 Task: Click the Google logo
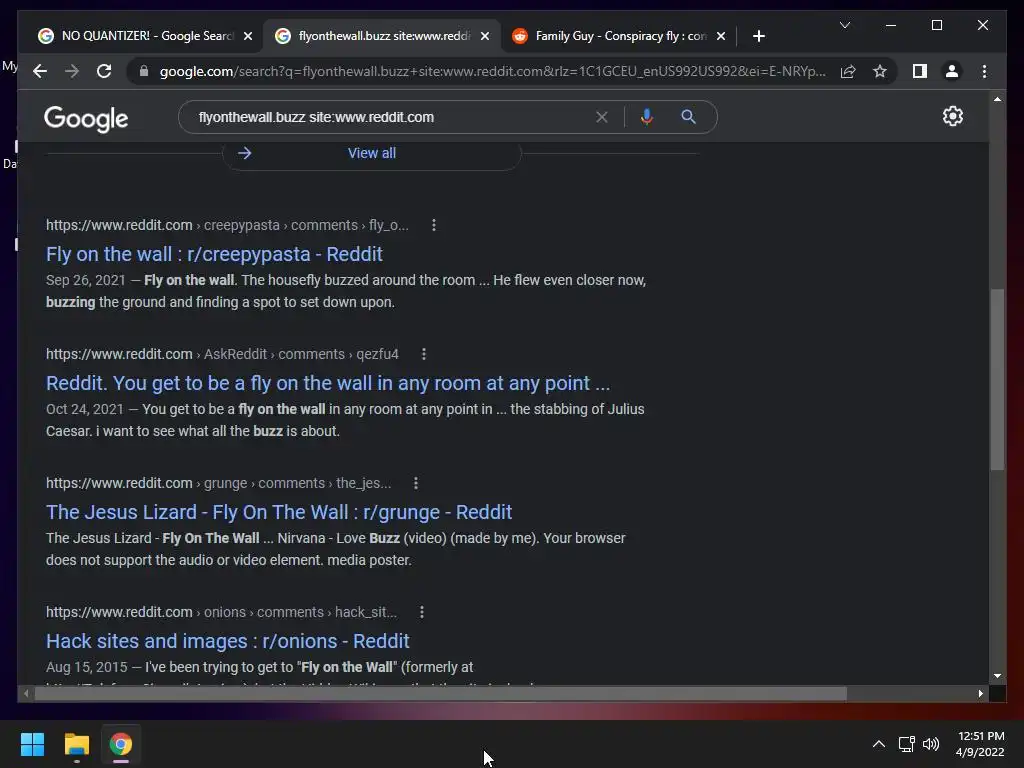(86, 118)
